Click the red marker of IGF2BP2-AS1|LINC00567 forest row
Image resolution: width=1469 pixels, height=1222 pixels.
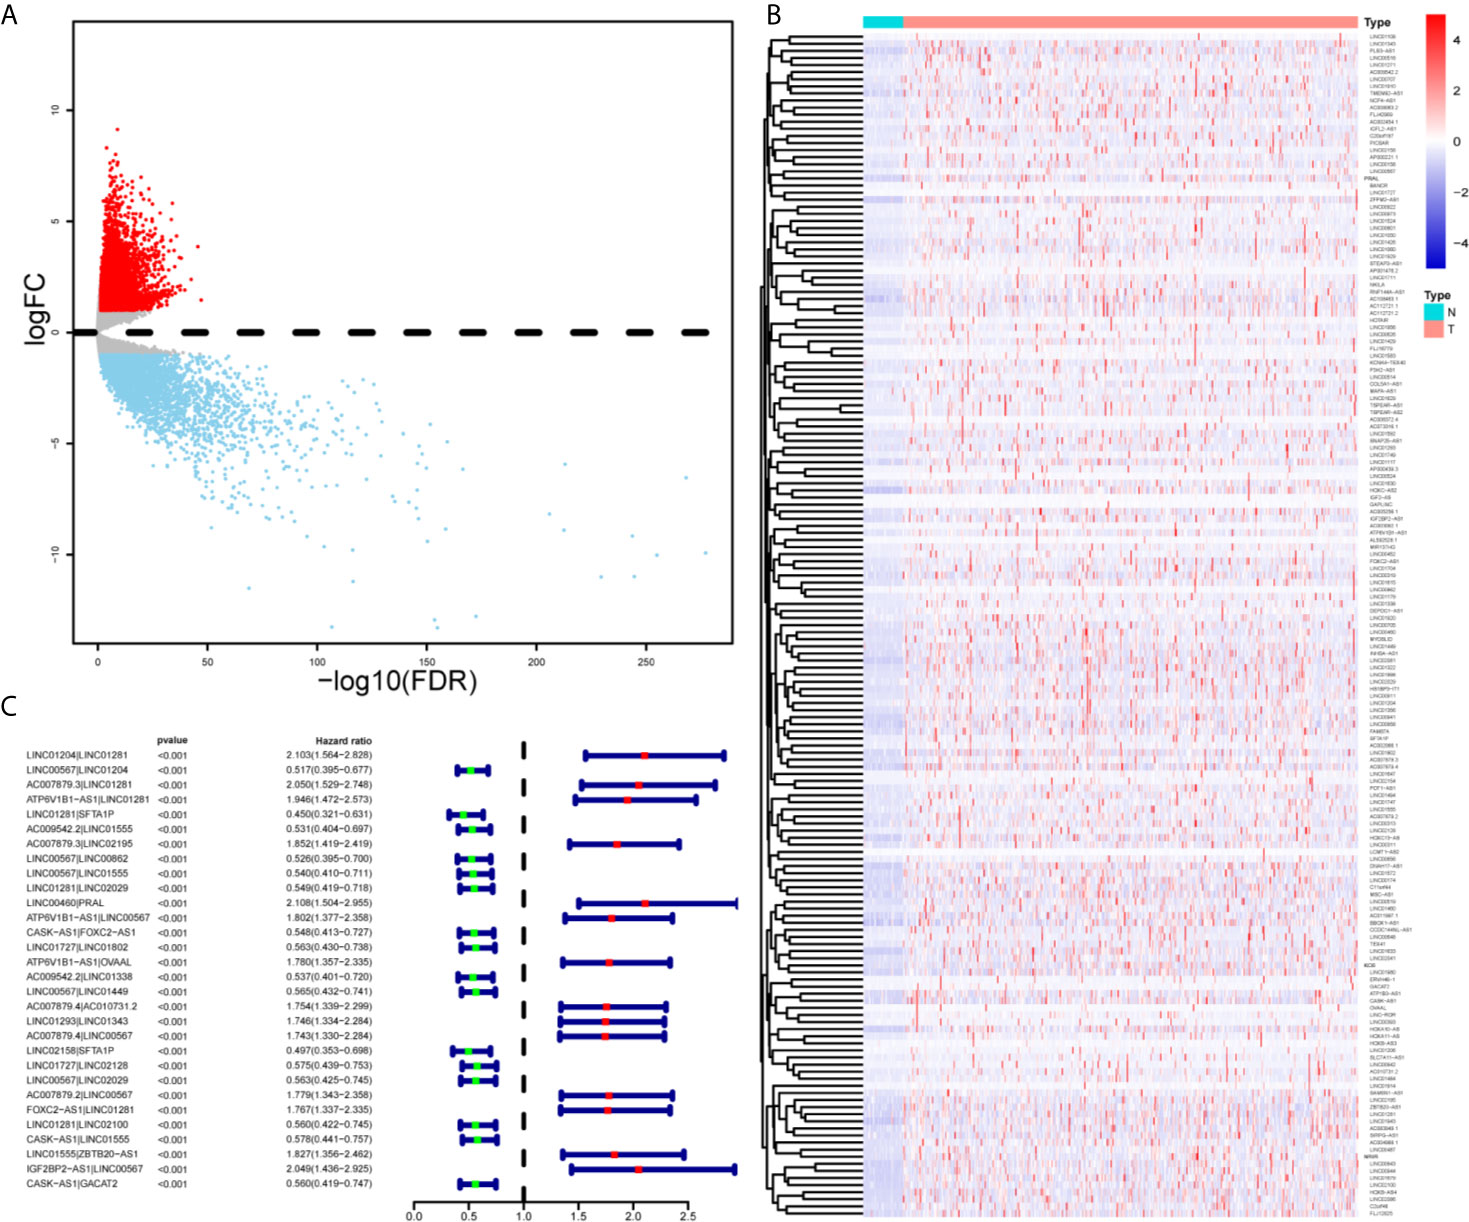point(638,1169)
